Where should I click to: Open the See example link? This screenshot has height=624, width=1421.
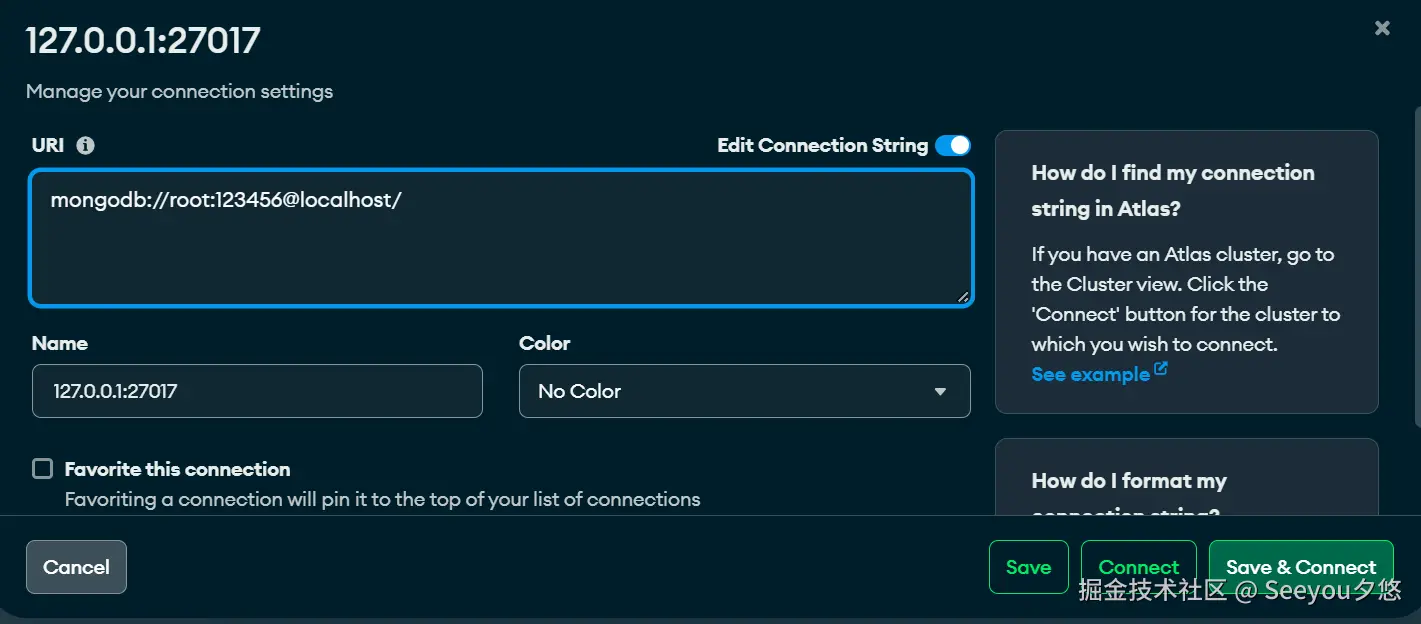click(x=1090, y=375)
